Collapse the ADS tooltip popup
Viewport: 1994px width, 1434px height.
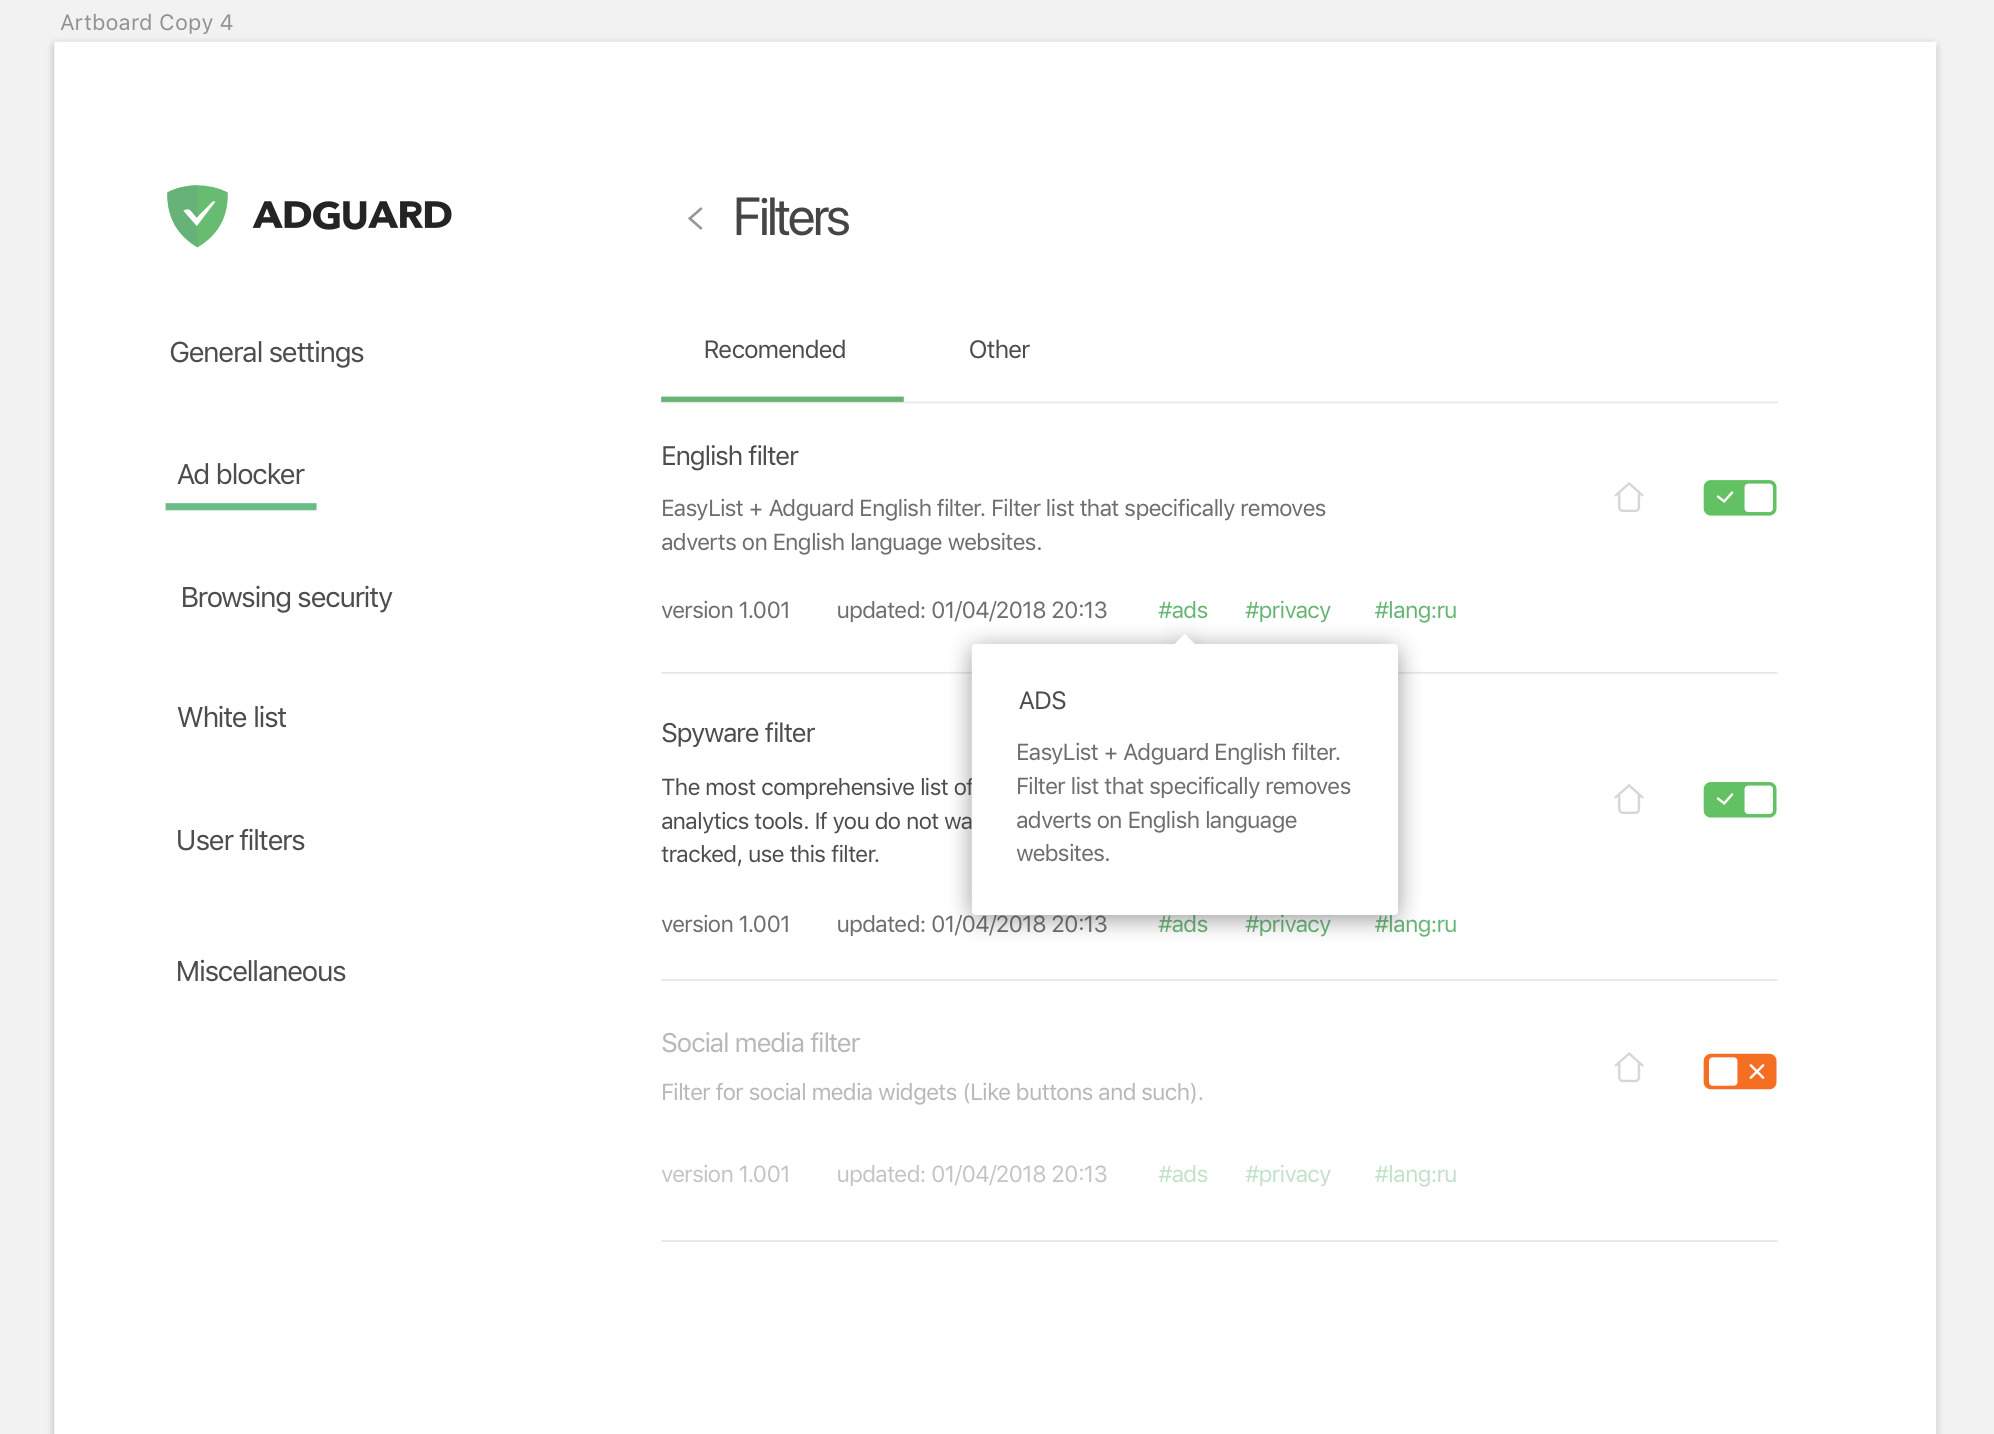pyautogui.click(x=1183, y=610)
